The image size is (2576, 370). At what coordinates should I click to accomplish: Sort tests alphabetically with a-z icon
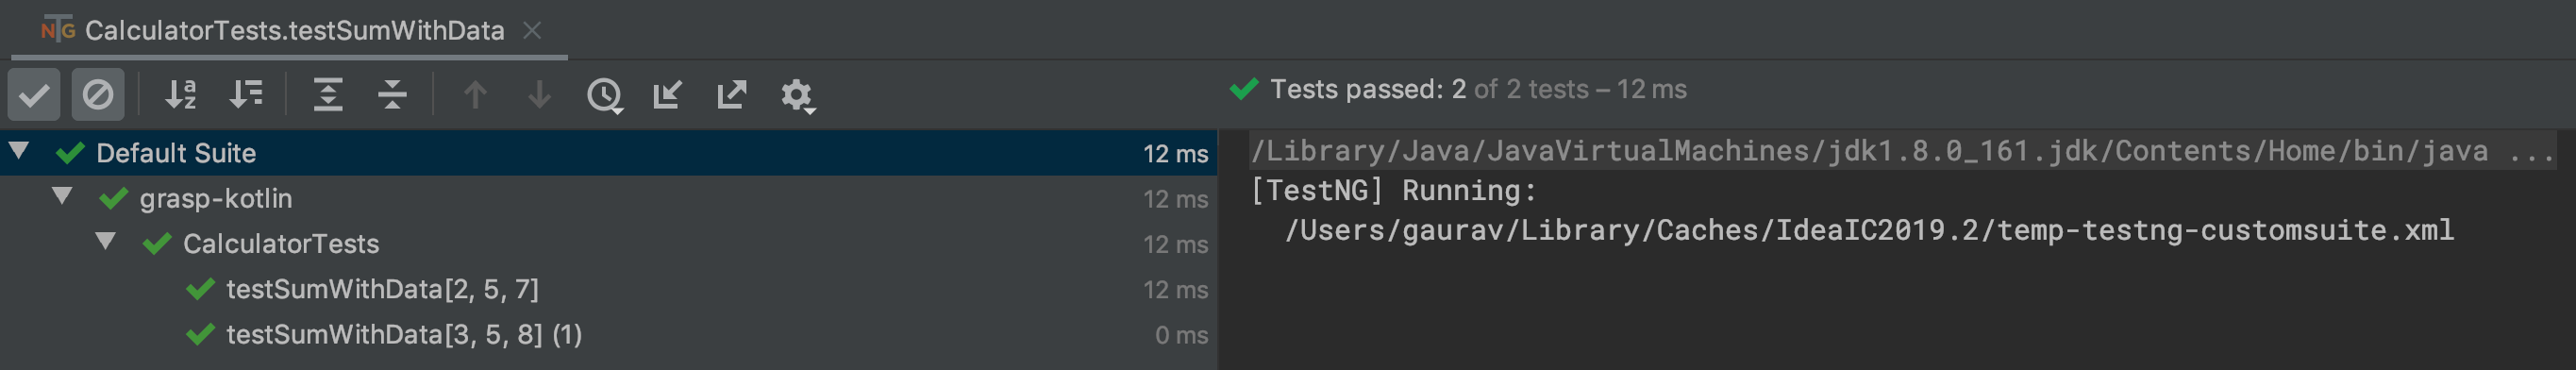point(181,95)
